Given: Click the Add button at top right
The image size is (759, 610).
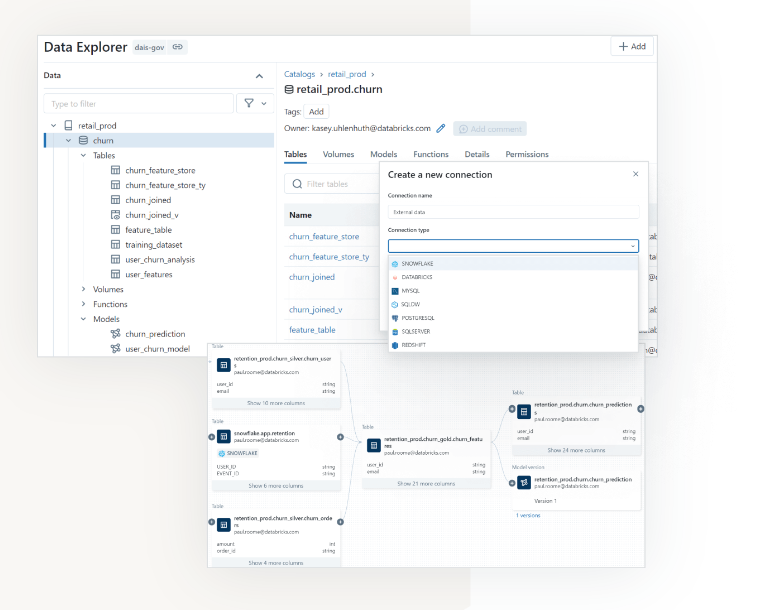Looking at the screenshot, I should (632, 47).
